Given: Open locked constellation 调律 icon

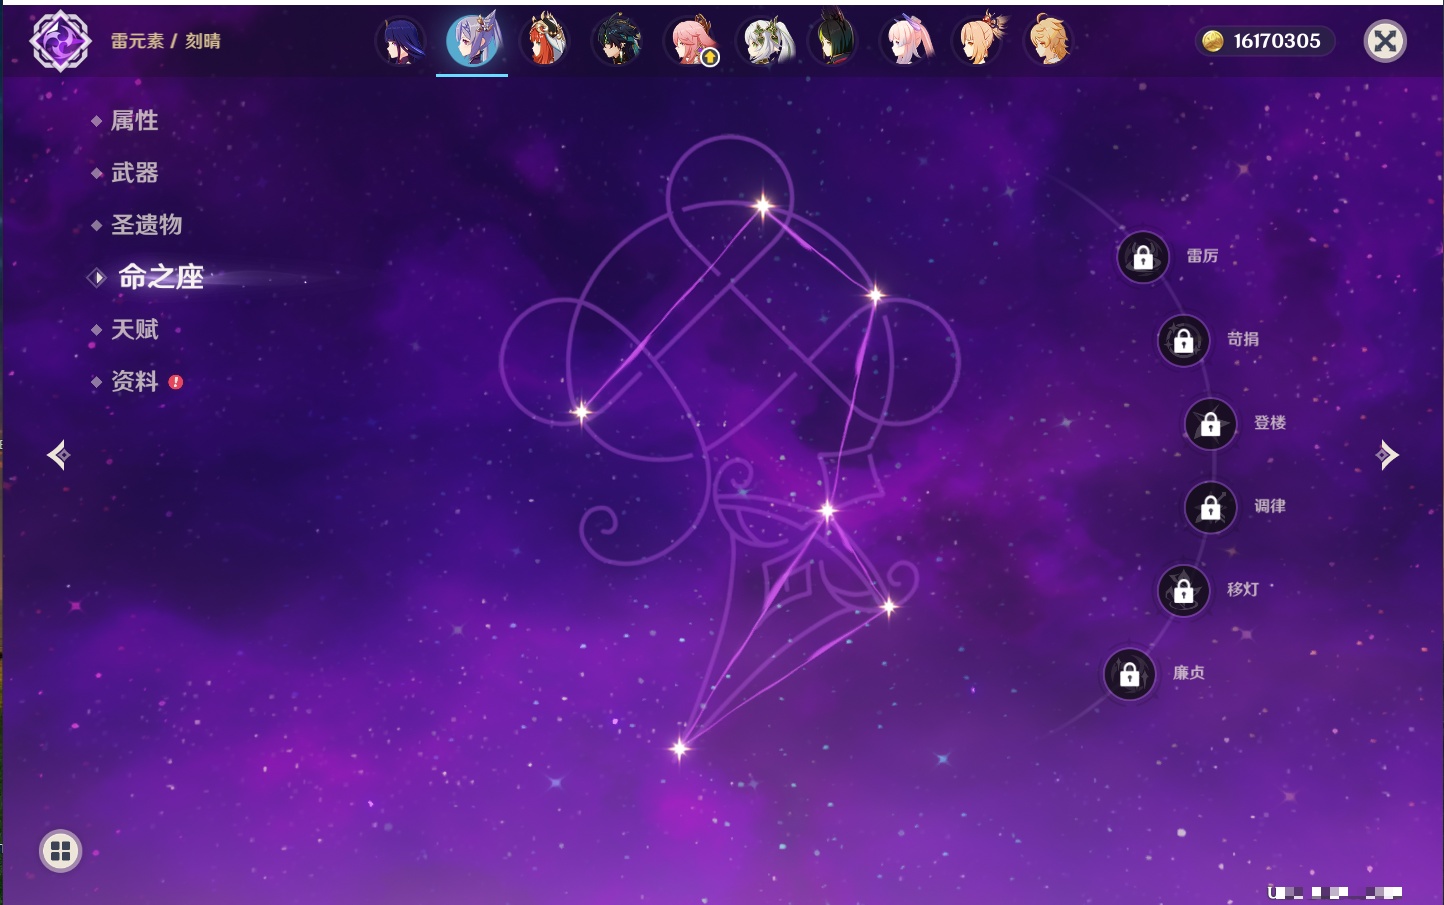Looking at the screenshot, I should pos(1211,507).
